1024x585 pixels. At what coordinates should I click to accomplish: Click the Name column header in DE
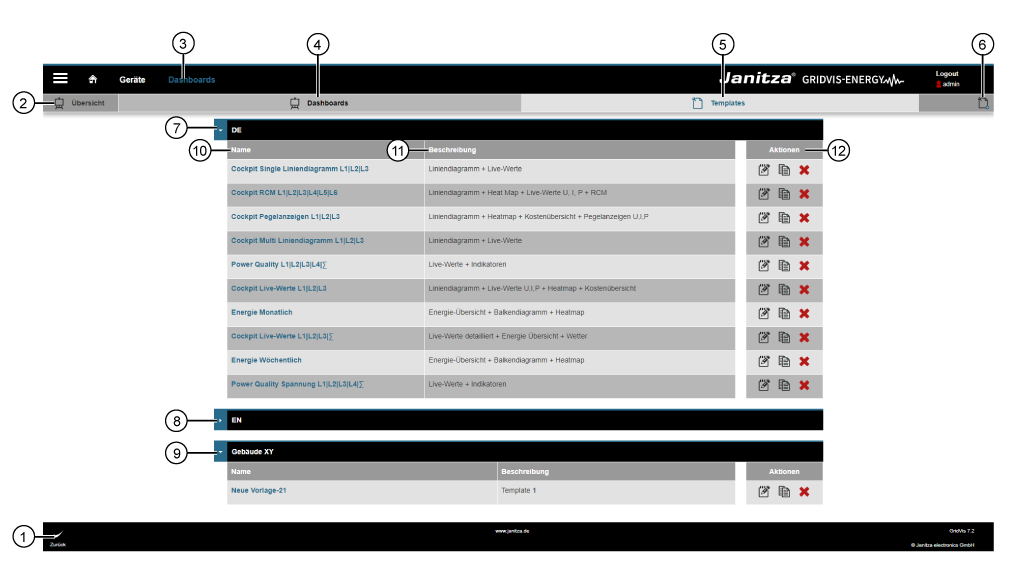pyautogui.click(x=241, y=150)
